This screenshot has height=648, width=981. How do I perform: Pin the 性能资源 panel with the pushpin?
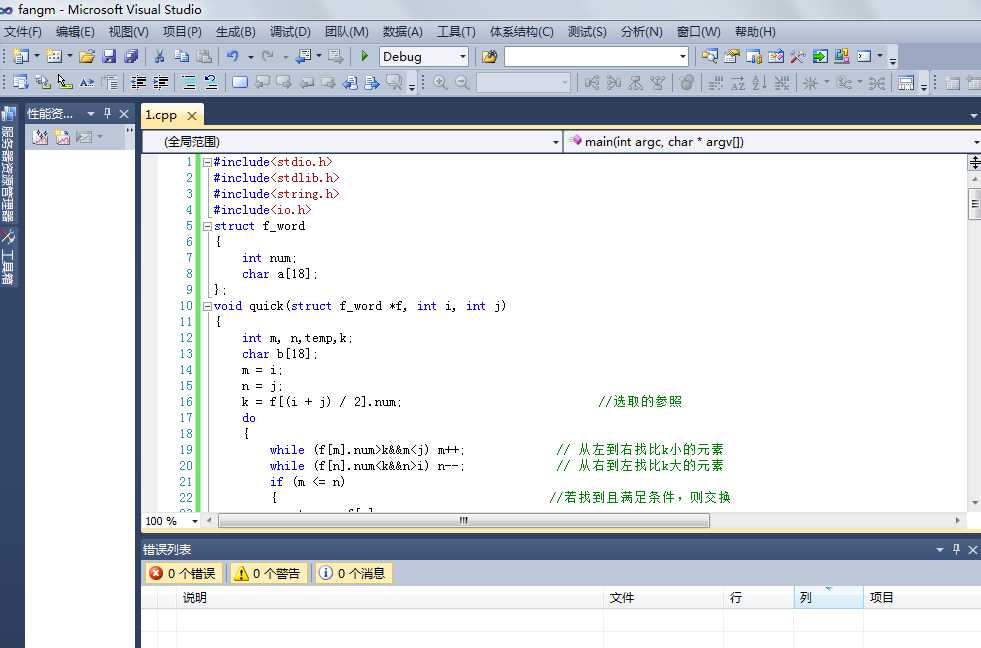108,113
